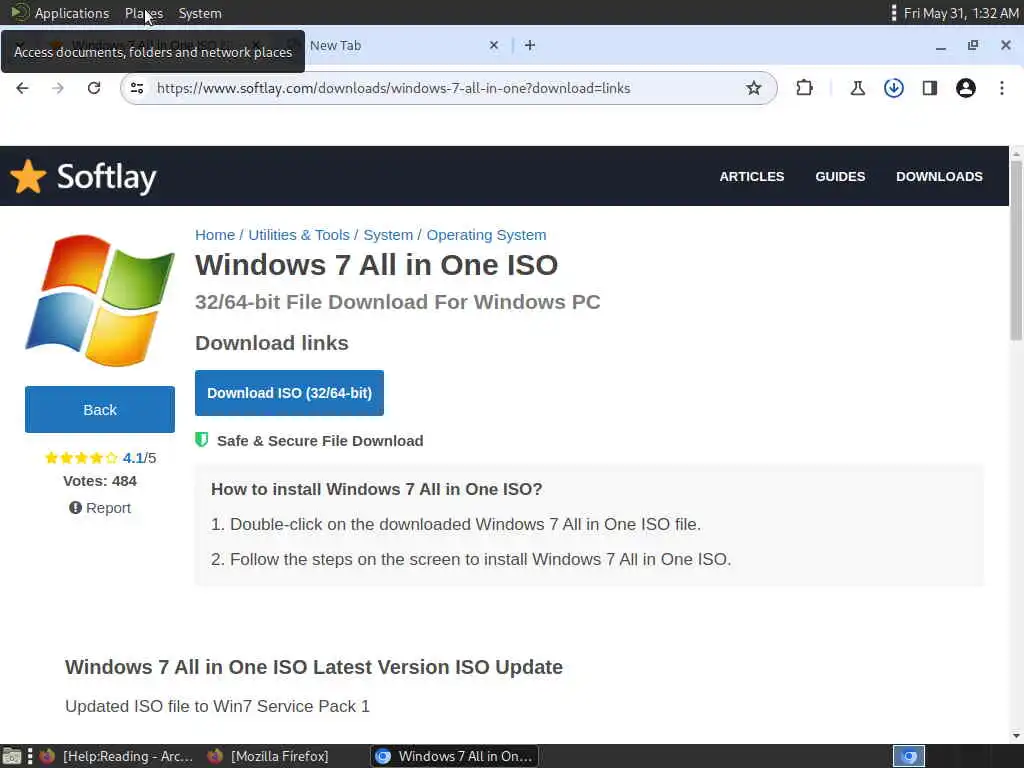Image resolution: width=1024 pixels, height=768 pixels.
Task: Open Help:Reading Firefox taskbar entry
Action: coord(118,756)
